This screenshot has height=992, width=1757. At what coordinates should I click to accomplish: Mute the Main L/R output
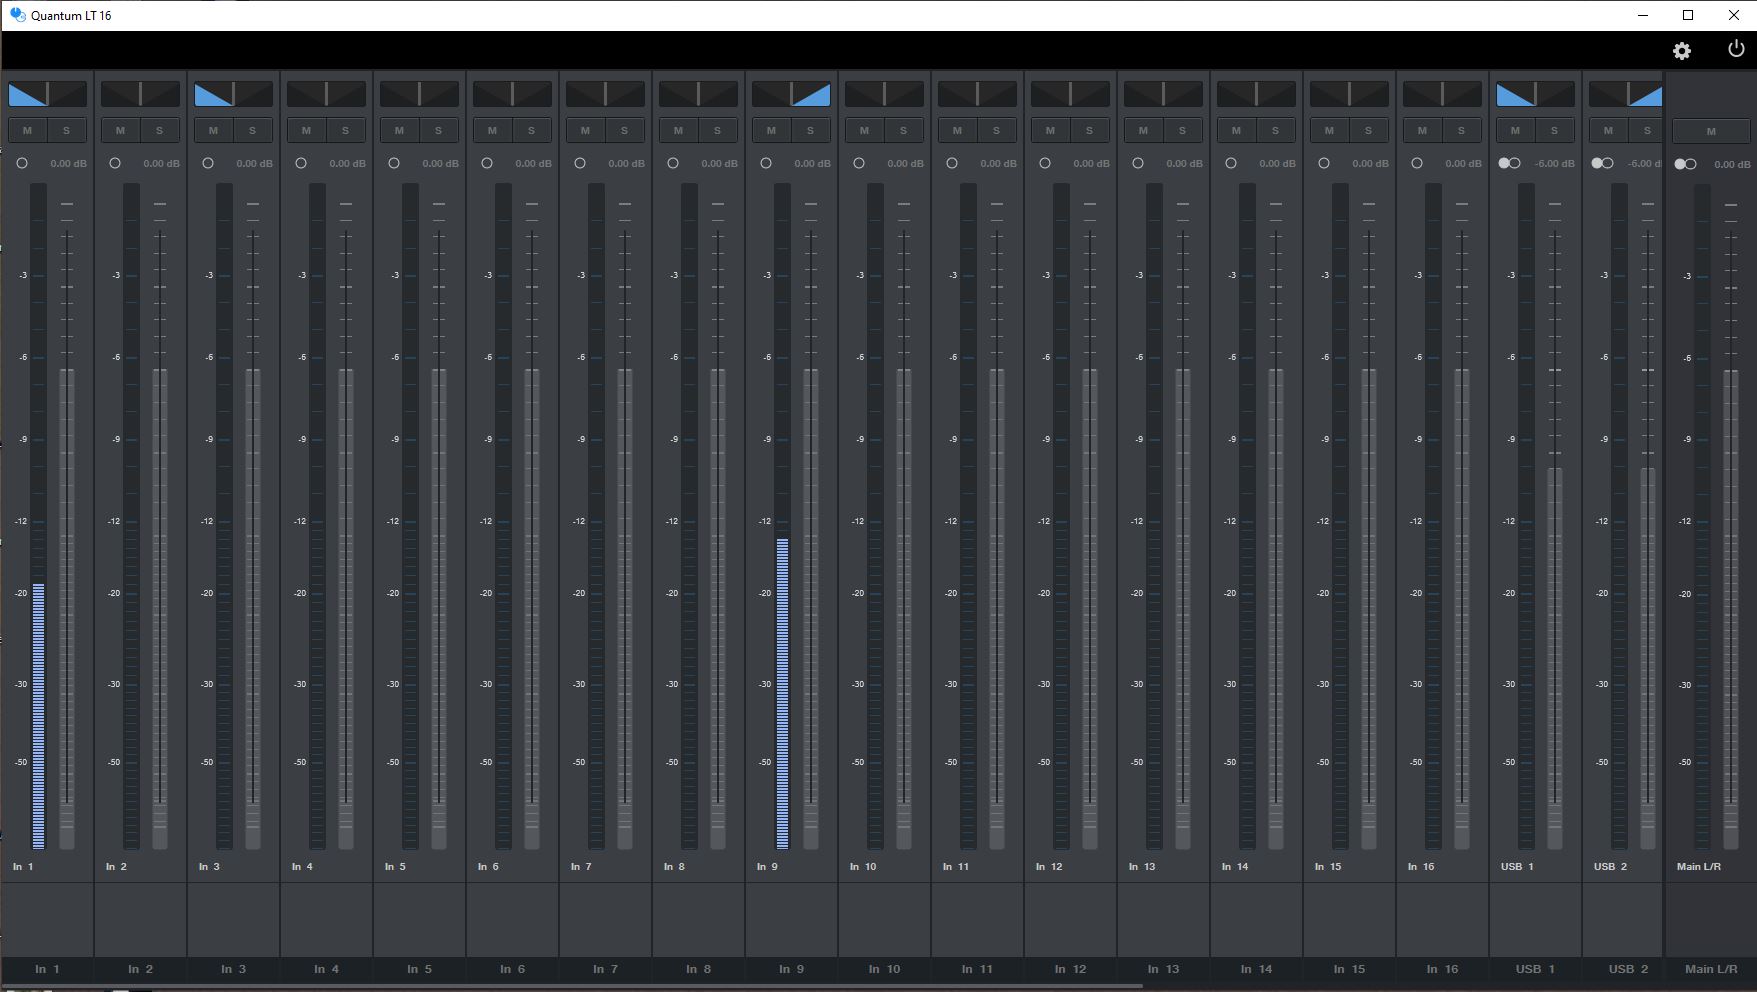pos(1711,130)
